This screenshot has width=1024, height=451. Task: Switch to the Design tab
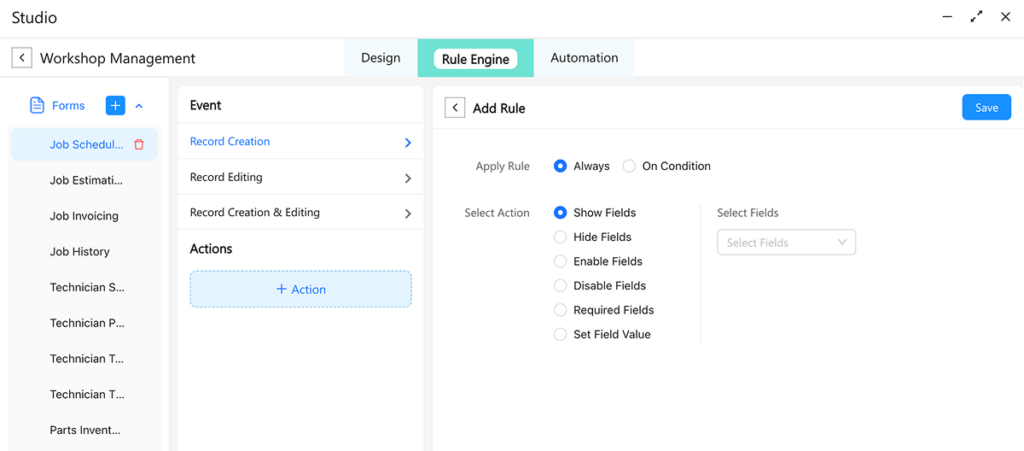pos(380,58)
